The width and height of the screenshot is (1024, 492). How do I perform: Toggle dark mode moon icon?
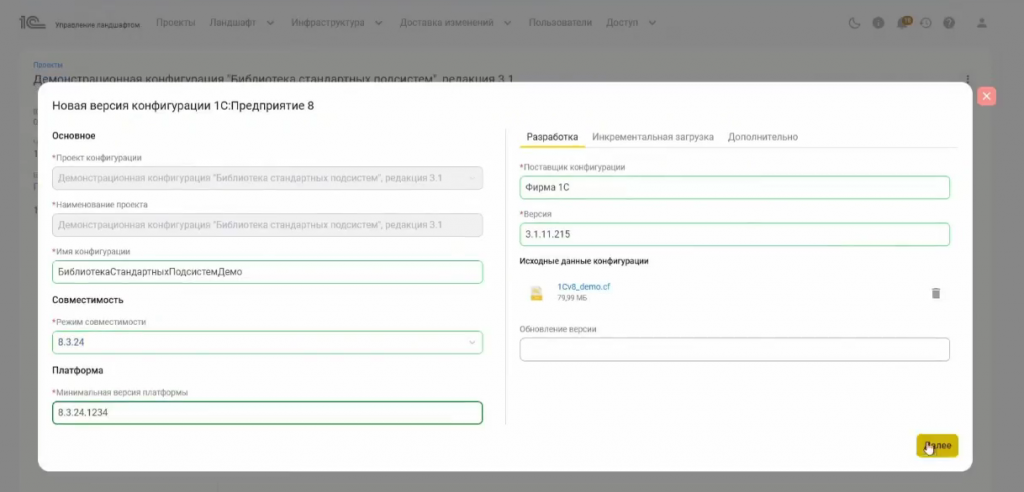[853, 22]
